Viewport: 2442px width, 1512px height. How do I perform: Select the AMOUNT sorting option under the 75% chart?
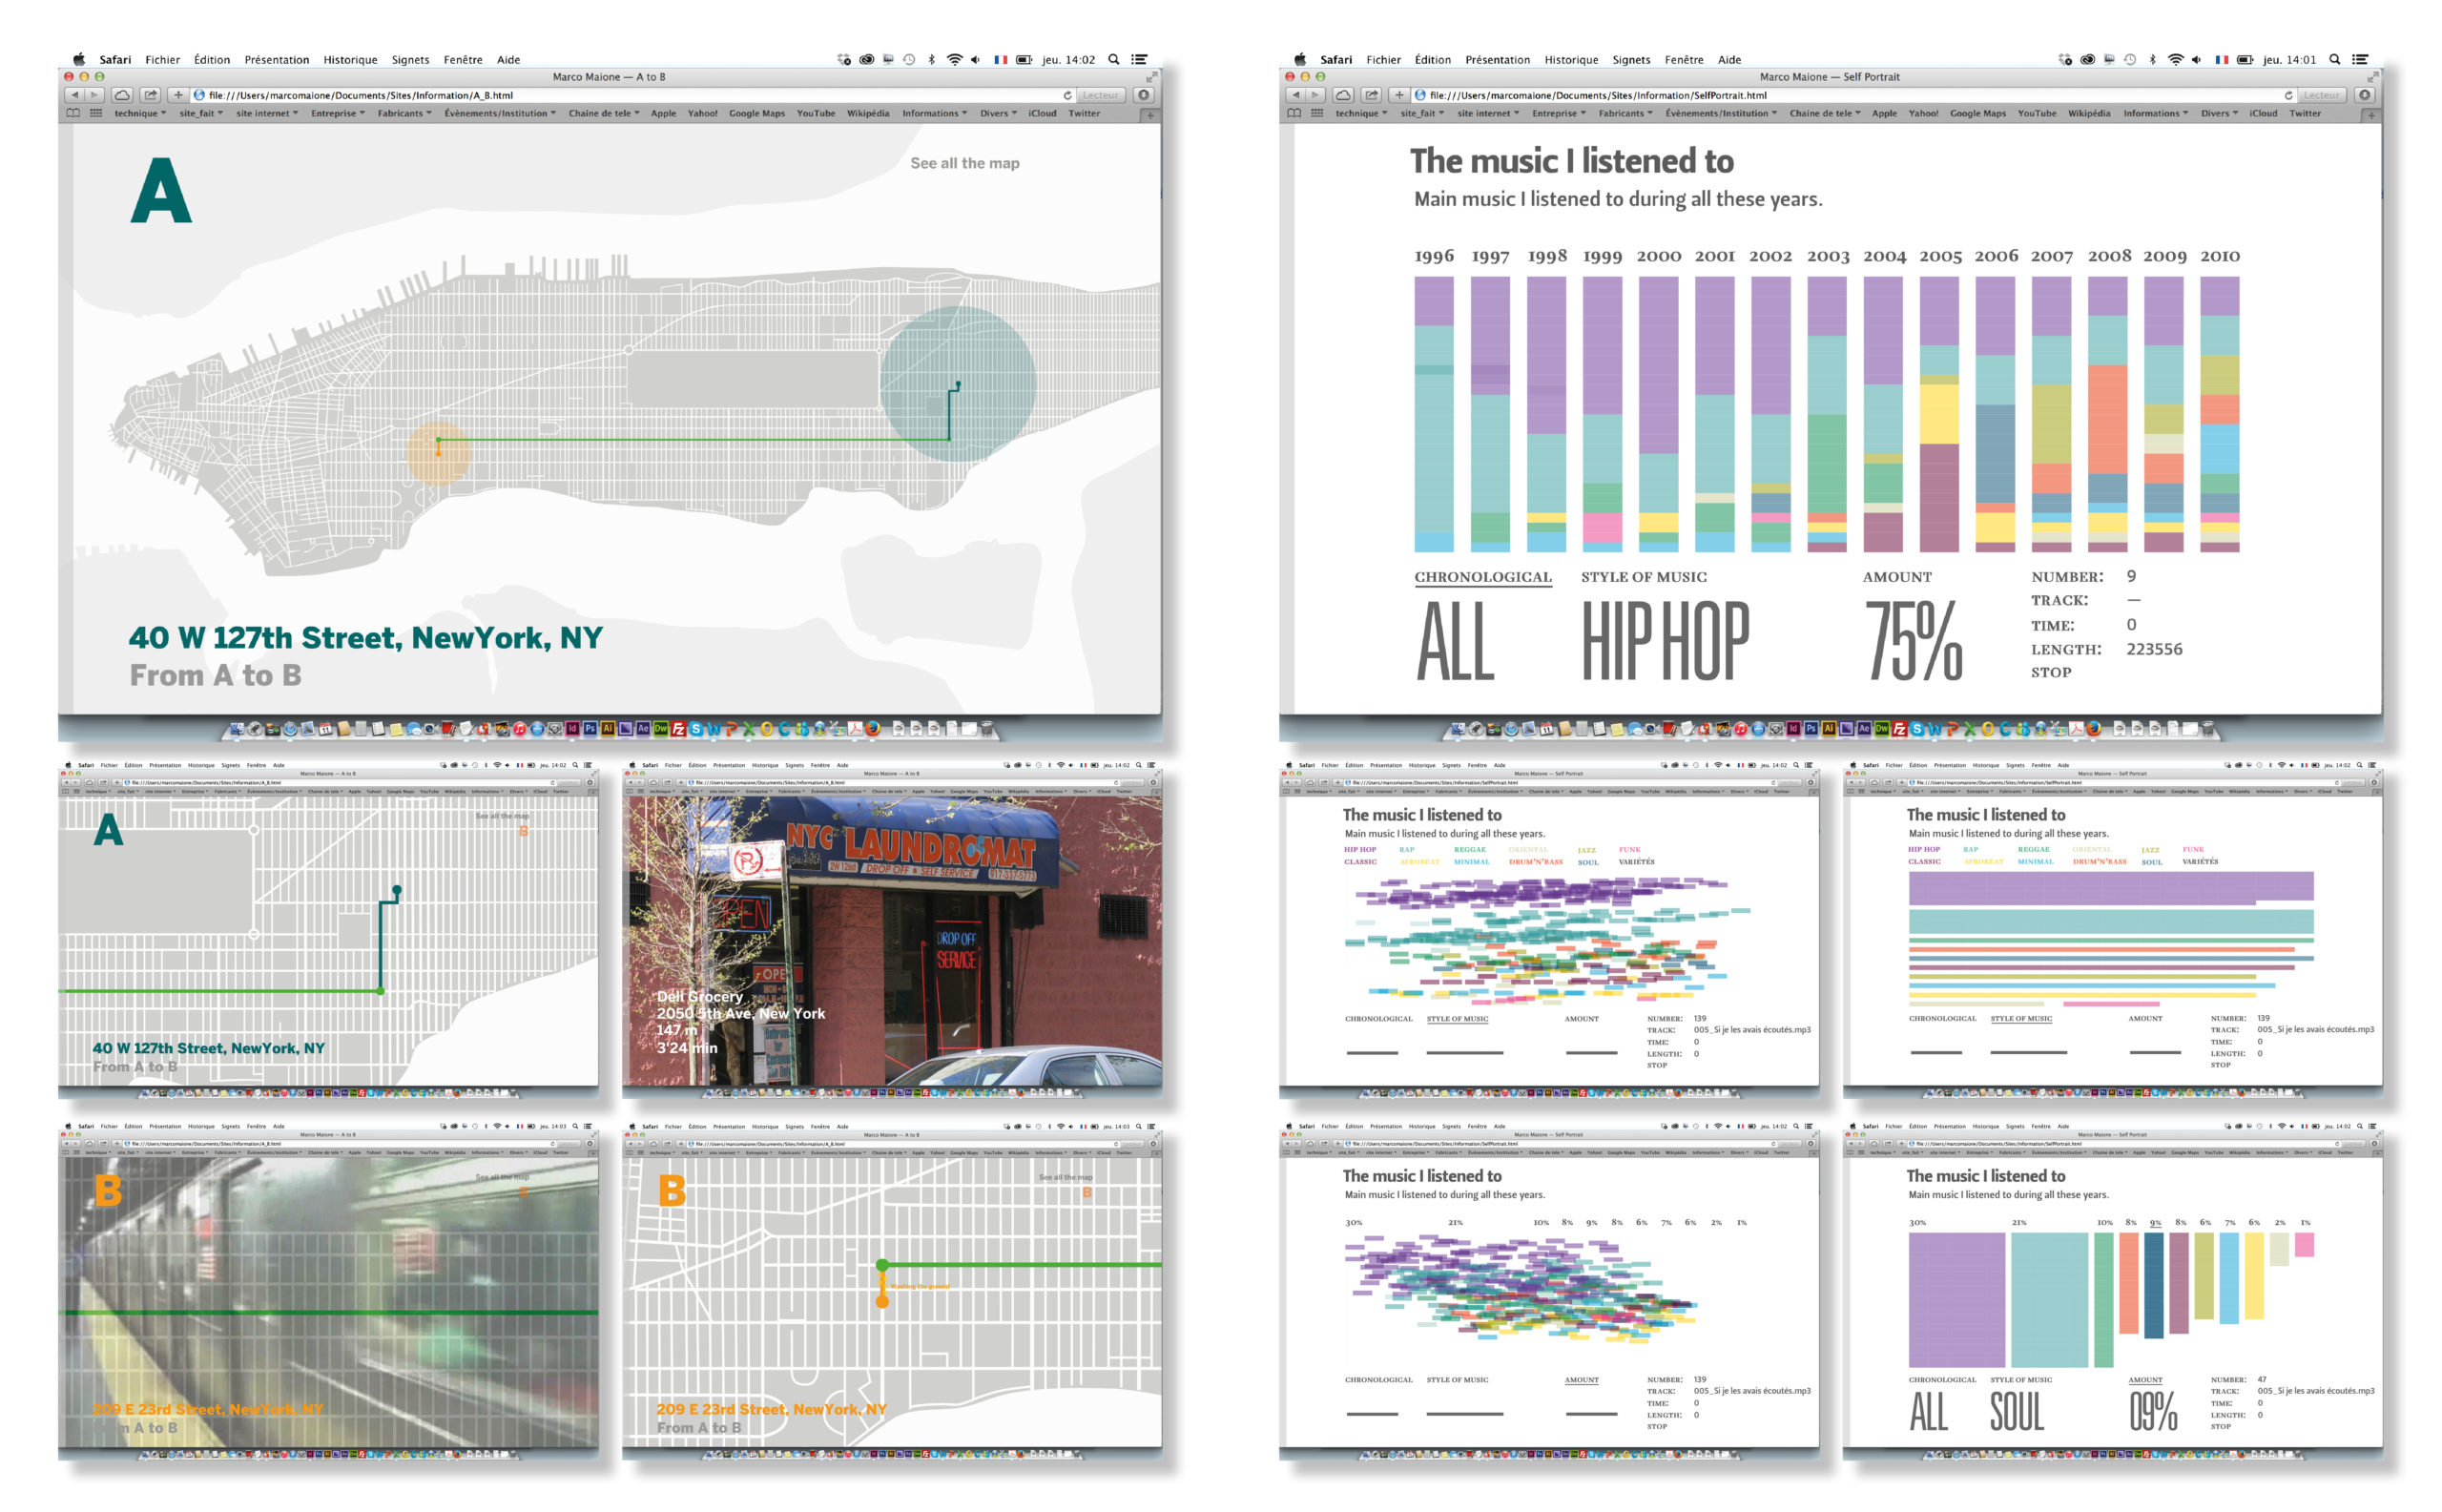pyautogui.click(x=1896, y=577)
